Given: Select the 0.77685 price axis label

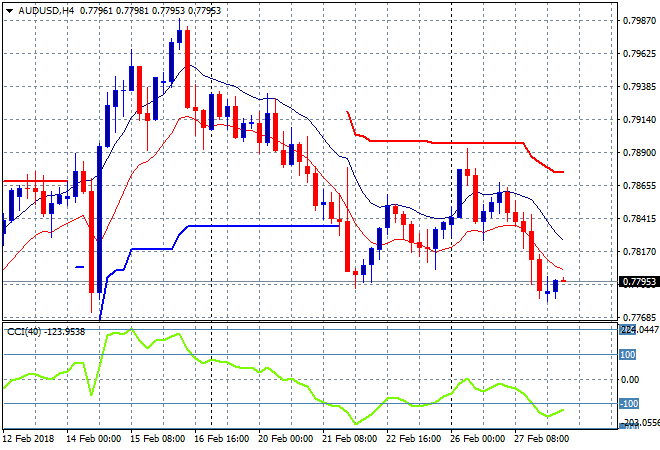Looking at the screenshot, I should [639, 317].
